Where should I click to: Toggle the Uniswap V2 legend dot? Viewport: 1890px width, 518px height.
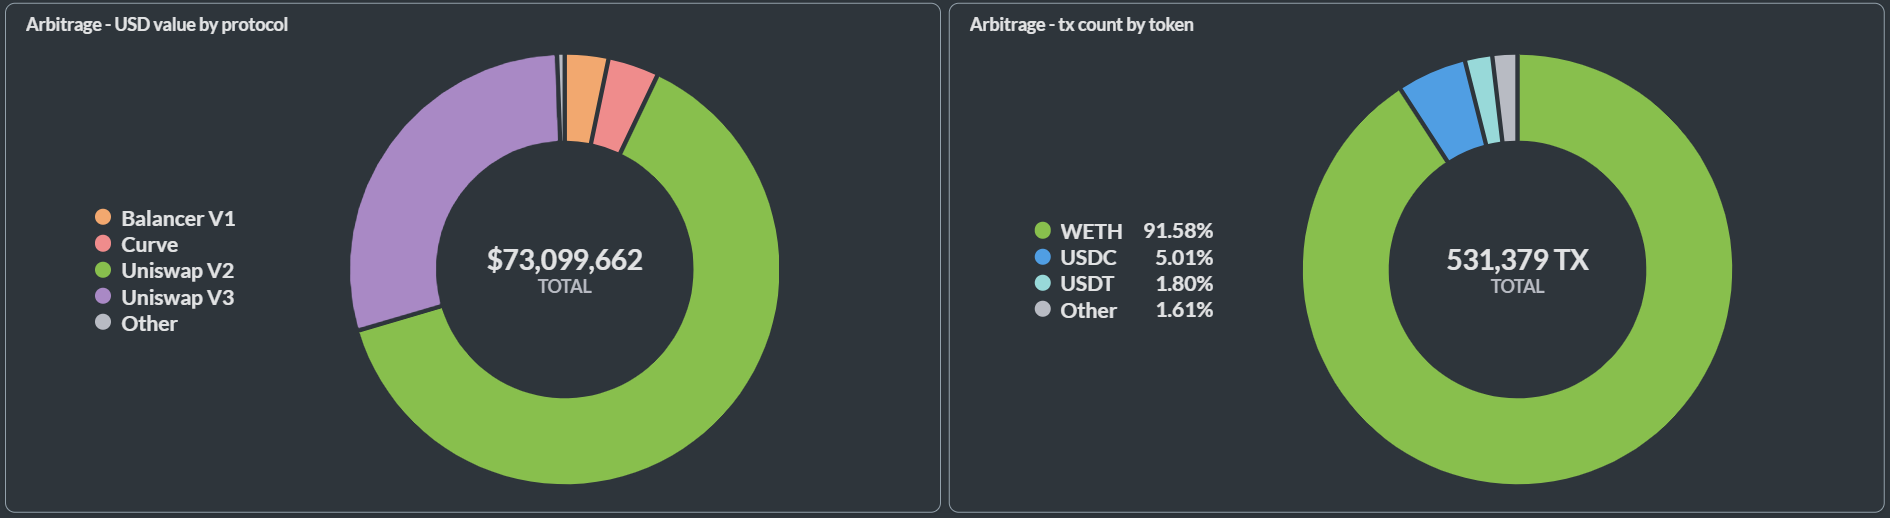pos(103,270)
